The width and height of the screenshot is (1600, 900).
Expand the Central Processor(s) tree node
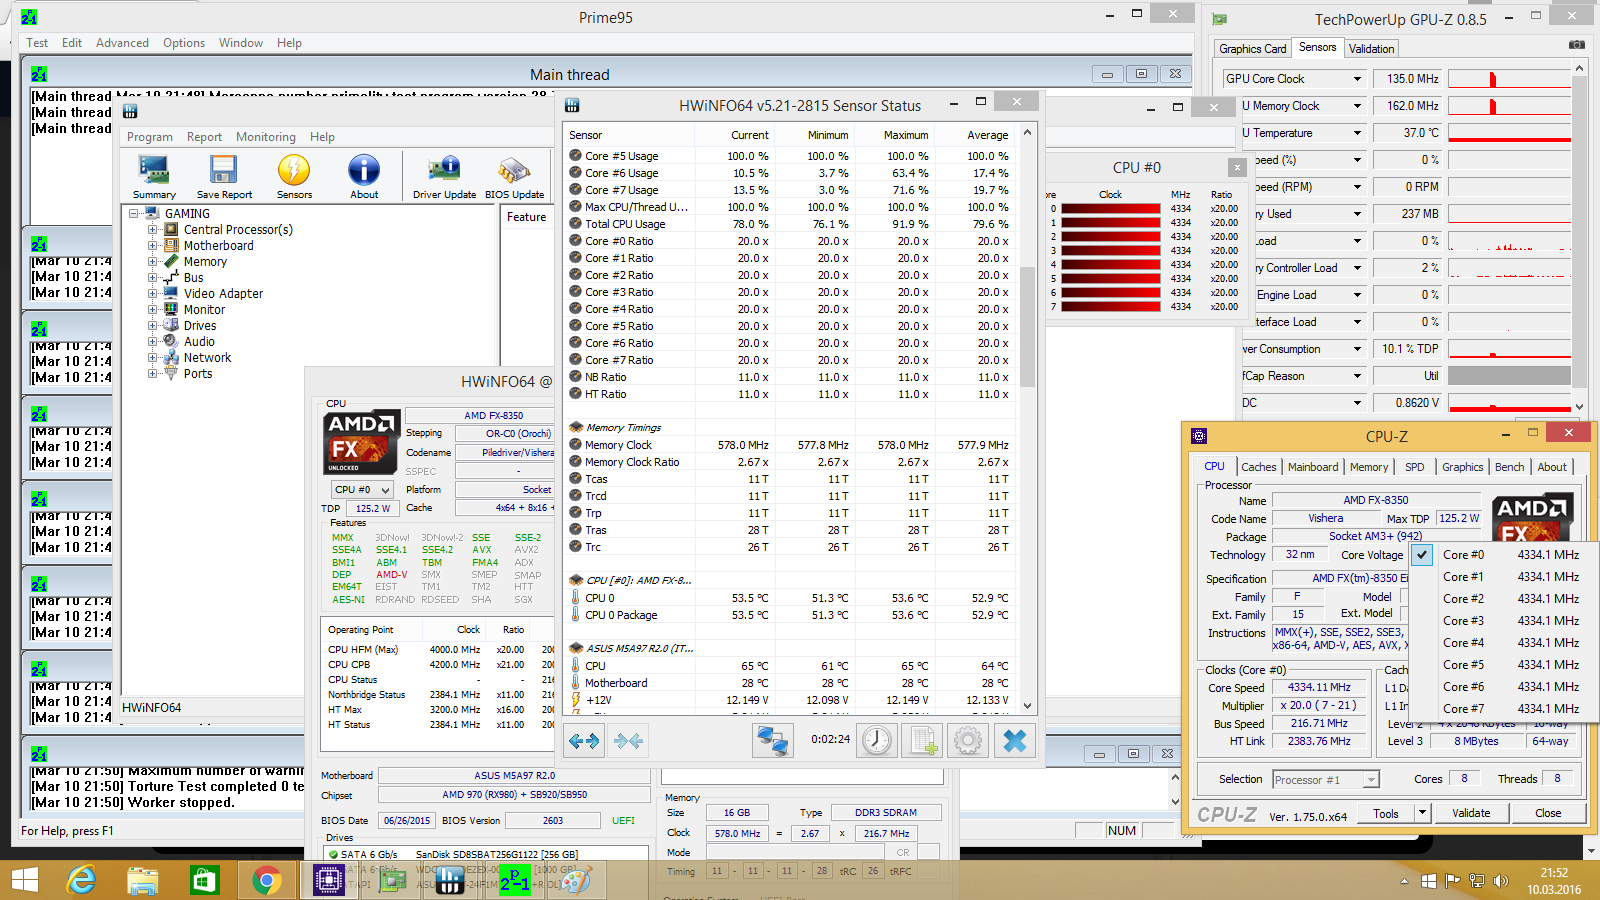(152, 229)
